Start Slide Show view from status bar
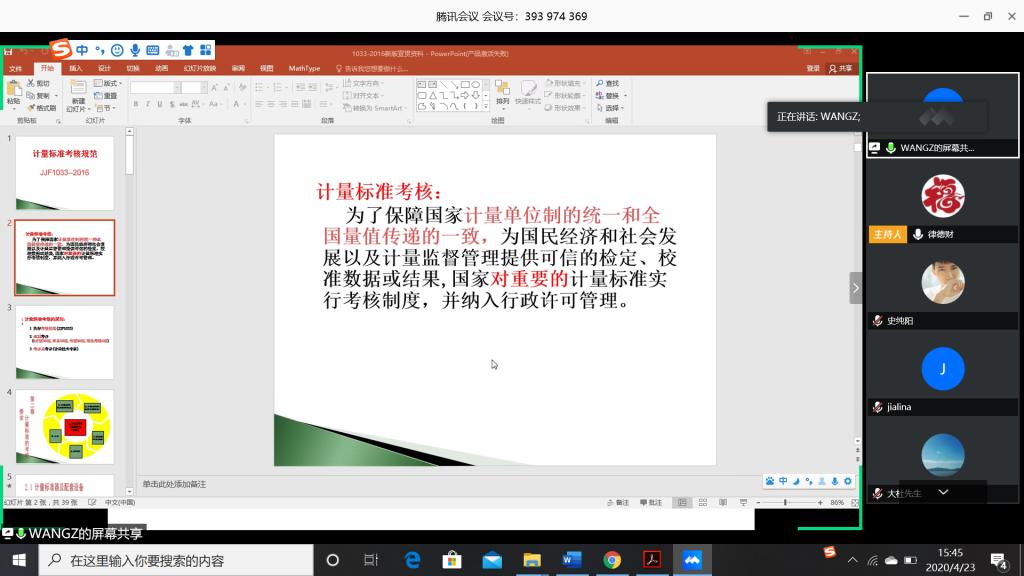 click(743, 503)
